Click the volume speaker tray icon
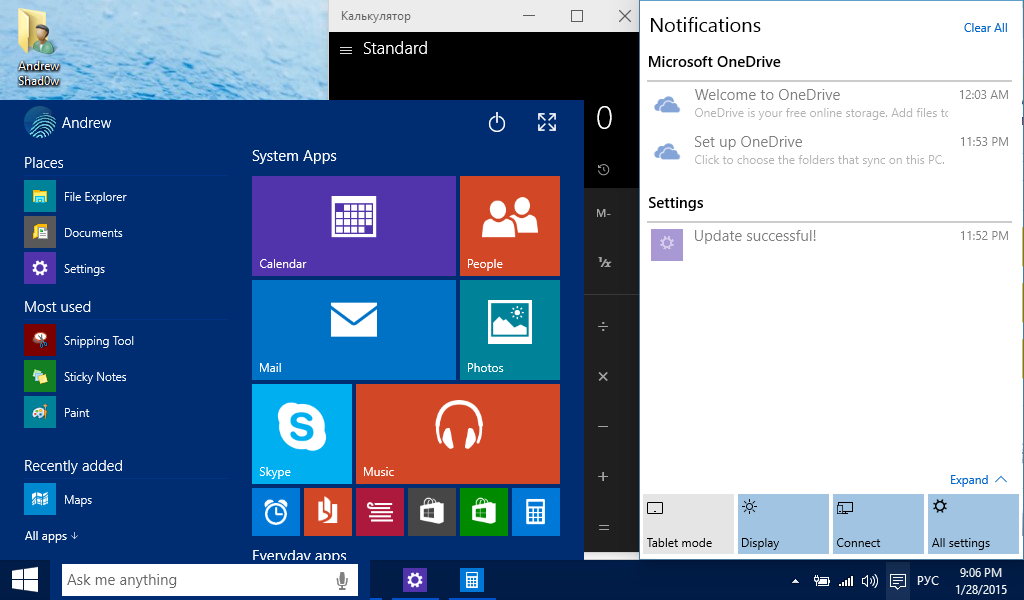 click(x=869, y=580)
